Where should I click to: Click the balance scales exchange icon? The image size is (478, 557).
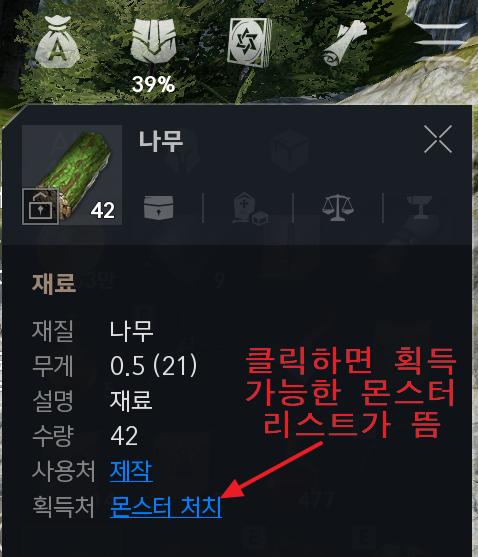click(338, 207)
